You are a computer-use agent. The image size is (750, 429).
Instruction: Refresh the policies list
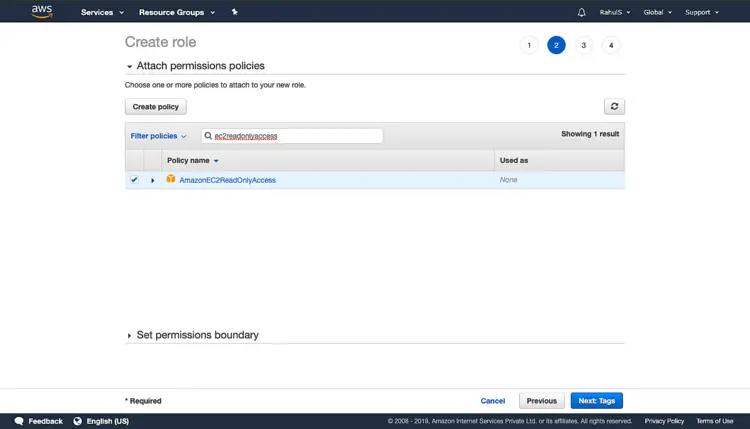pos(614,106)
